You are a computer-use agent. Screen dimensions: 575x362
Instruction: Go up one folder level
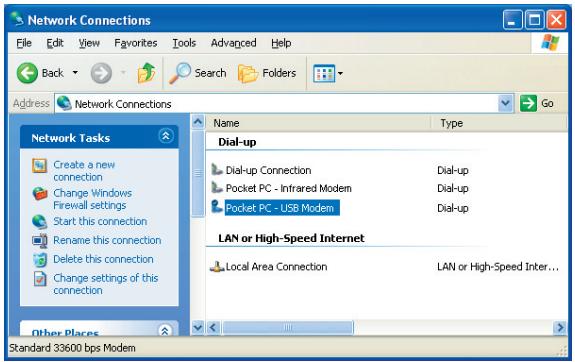coord(147,73)
